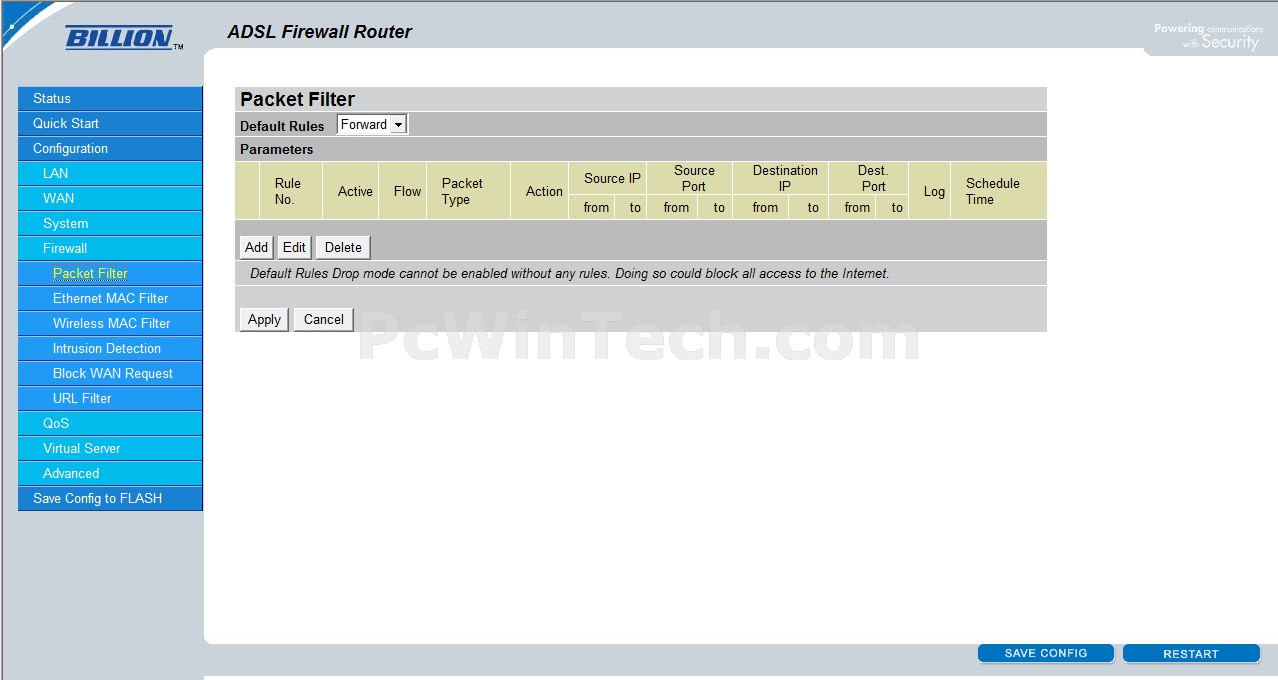The height and width of the screenshot is (680, 1278).
Task: Click the Delete rule button
Action: pos(343,247)
